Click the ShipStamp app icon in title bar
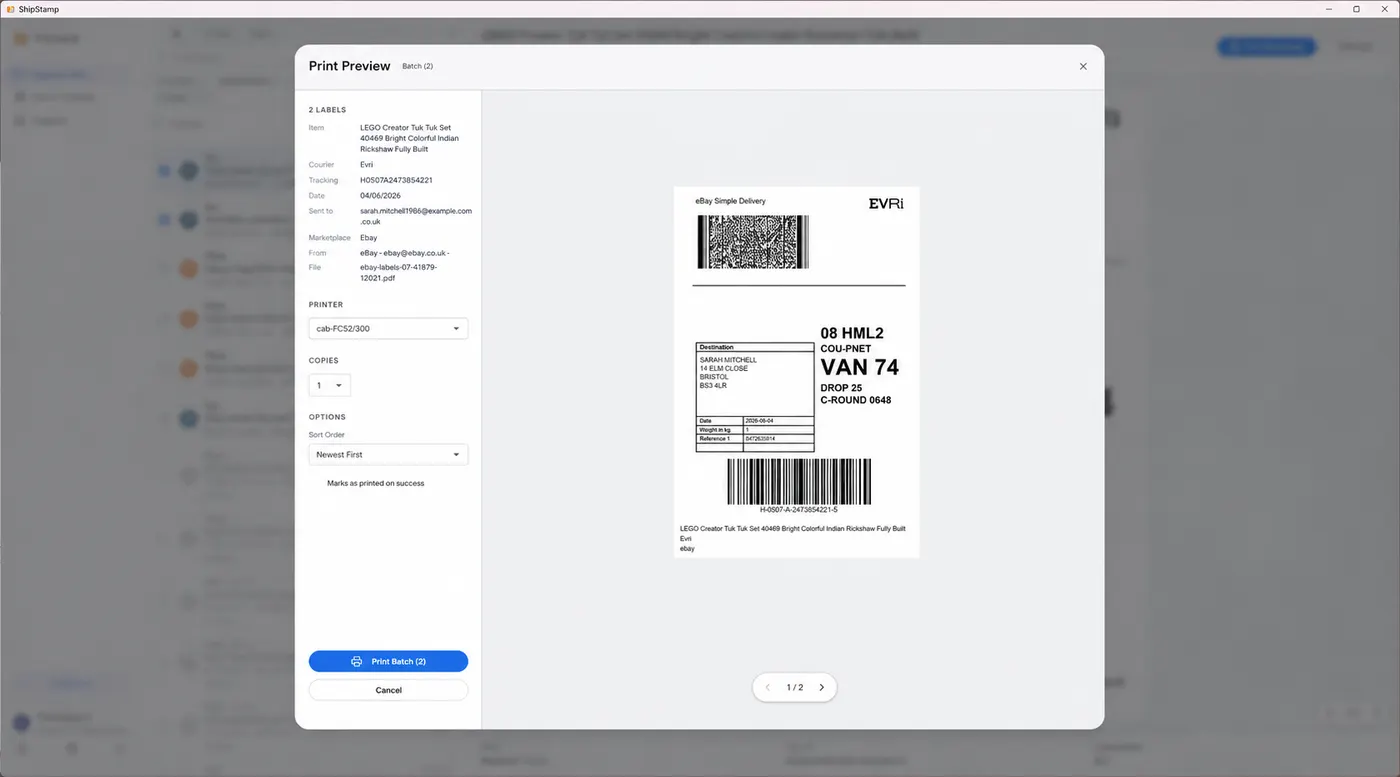Image resolution: width=1400 pixels, height=777 pixels. pyautogui.click(x=9, y=9)
